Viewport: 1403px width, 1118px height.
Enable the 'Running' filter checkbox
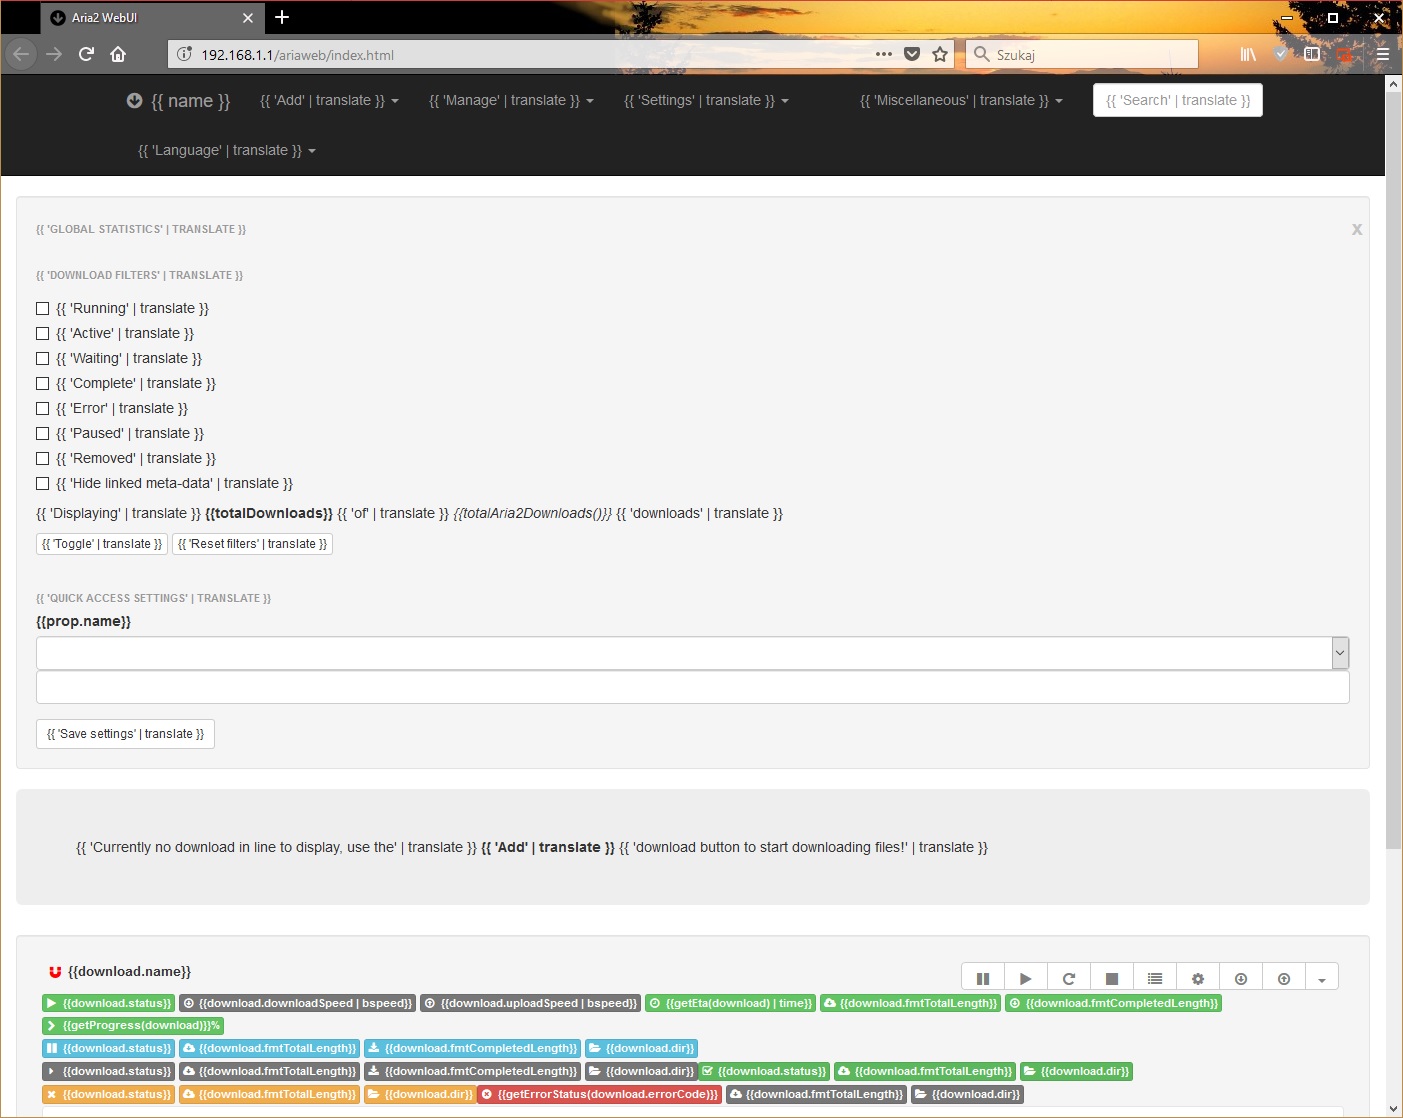(x=43, y=309)
